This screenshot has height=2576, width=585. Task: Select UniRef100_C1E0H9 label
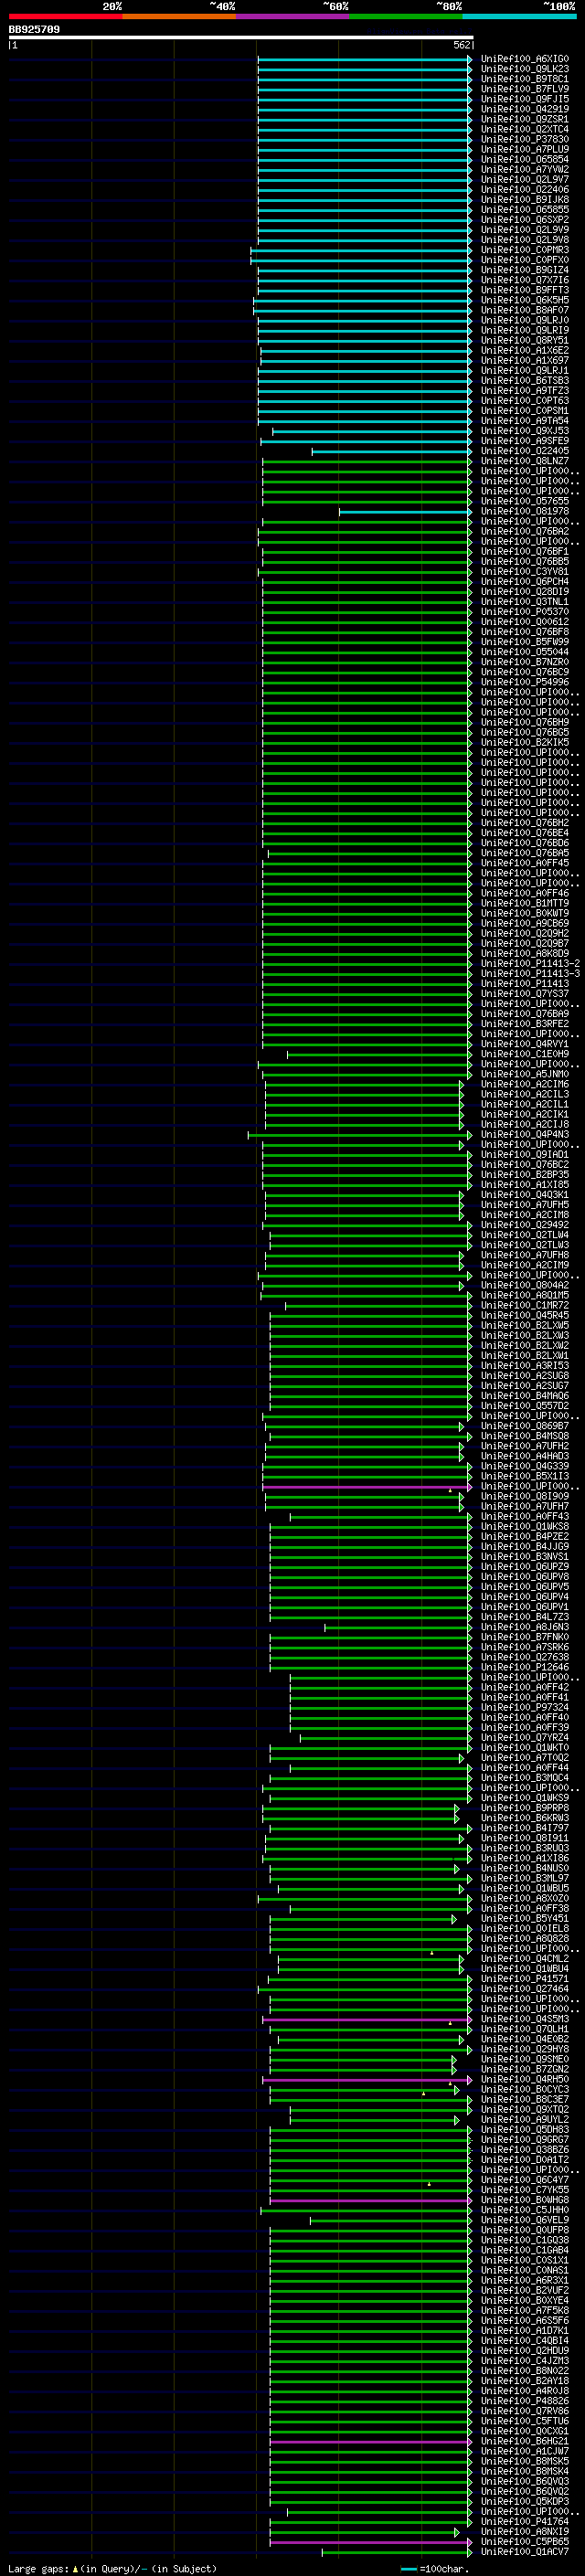click(x=525, y=1054)
